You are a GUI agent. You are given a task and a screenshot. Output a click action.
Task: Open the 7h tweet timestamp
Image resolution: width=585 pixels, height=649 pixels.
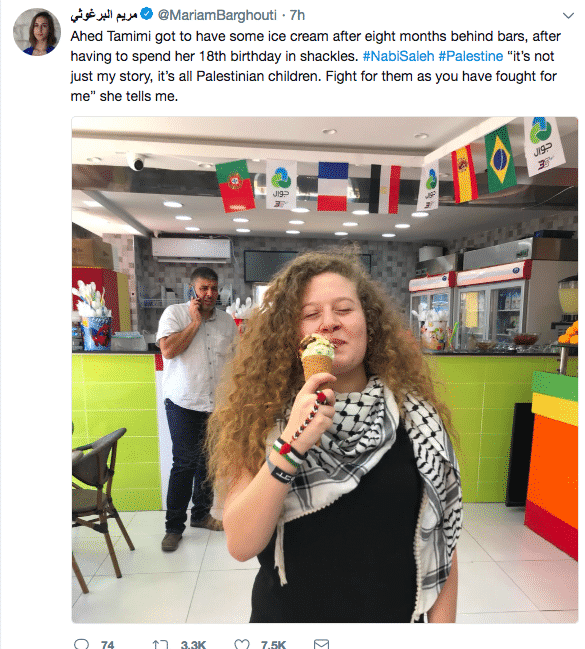[x=297, y=15]
